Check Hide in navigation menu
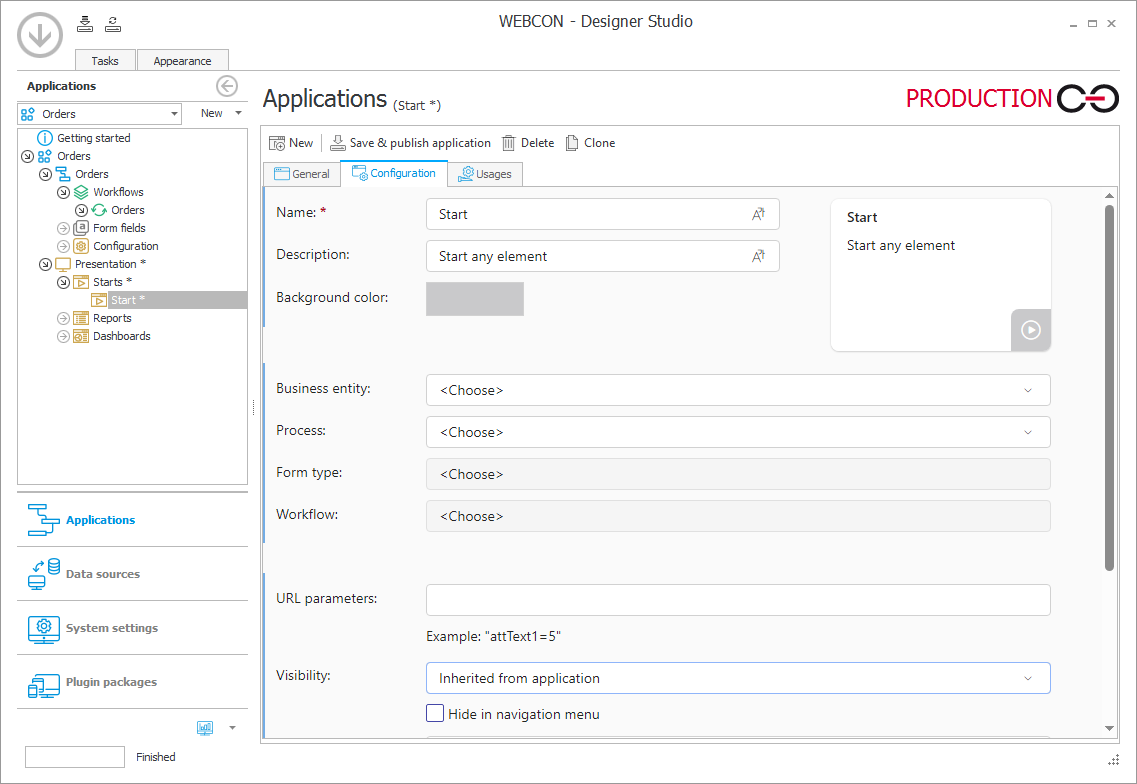1137x784 pixels. [x=435, y=714]
